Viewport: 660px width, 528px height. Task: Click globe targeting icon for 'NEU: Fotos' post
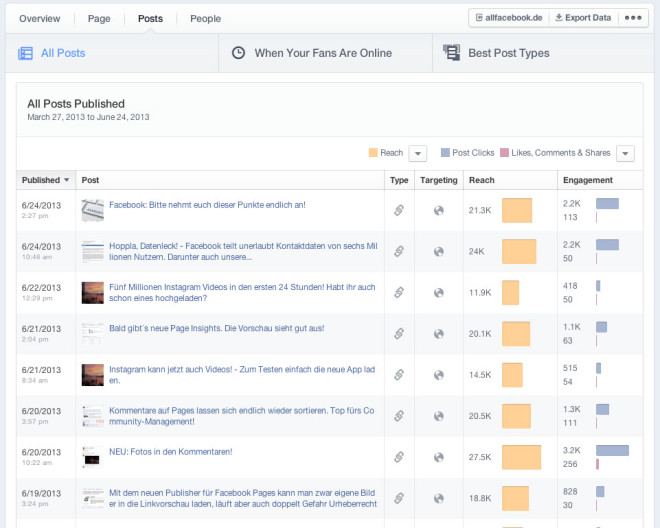439,457
